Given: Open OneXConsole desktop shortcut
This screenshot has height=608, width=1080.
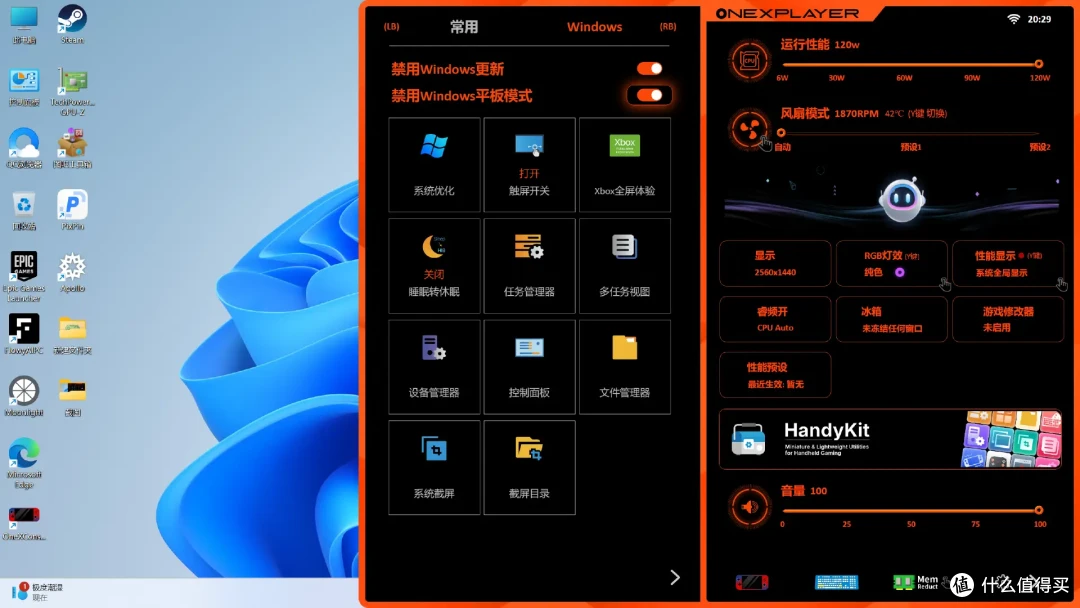Looking at the screenshot, I should [x=23, y=524].
